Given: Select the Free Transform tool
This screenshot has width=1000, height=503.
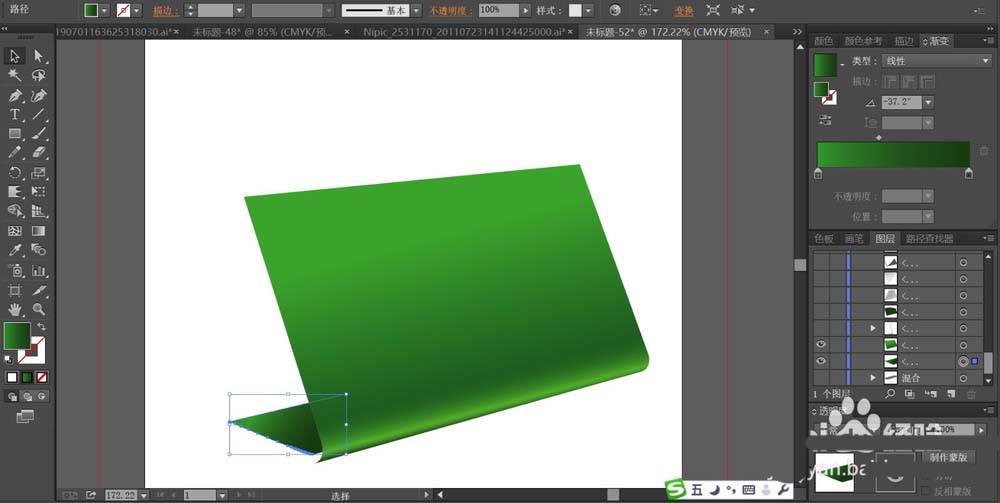Looking at the screenshot, I should click(x=39, y=192).
